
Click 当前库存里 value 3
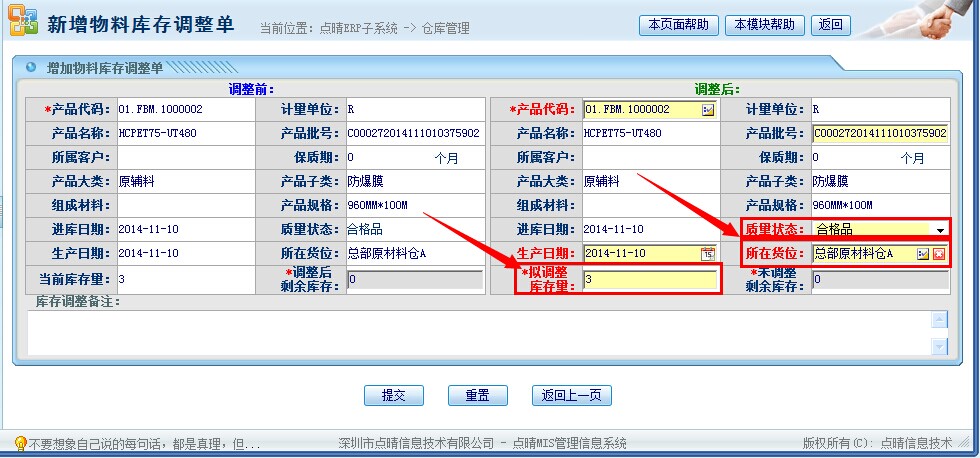[x=121, y=280]
